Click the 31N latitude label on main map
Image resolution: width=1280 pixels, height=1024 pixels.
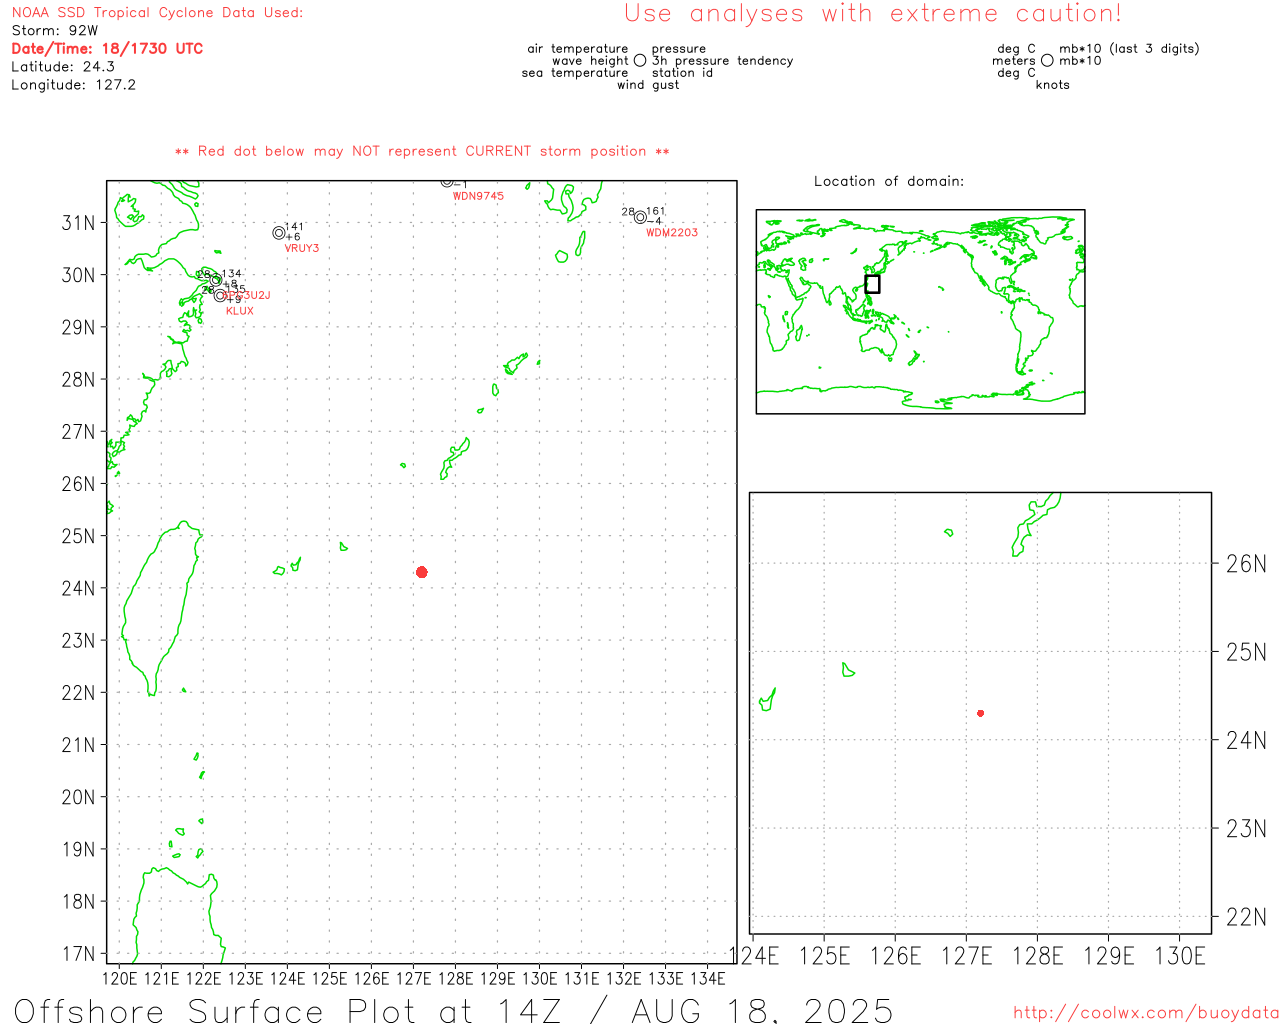(79, 223)
